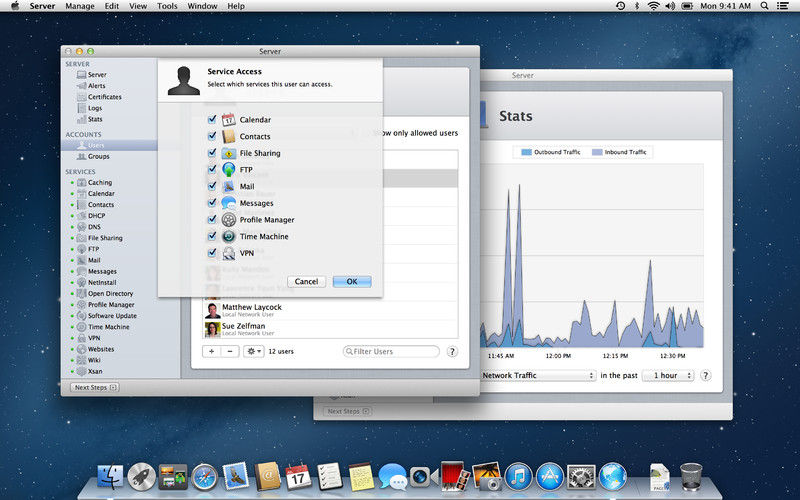
Task: Select user Matthew Laycock
Action: click(330, 310)
